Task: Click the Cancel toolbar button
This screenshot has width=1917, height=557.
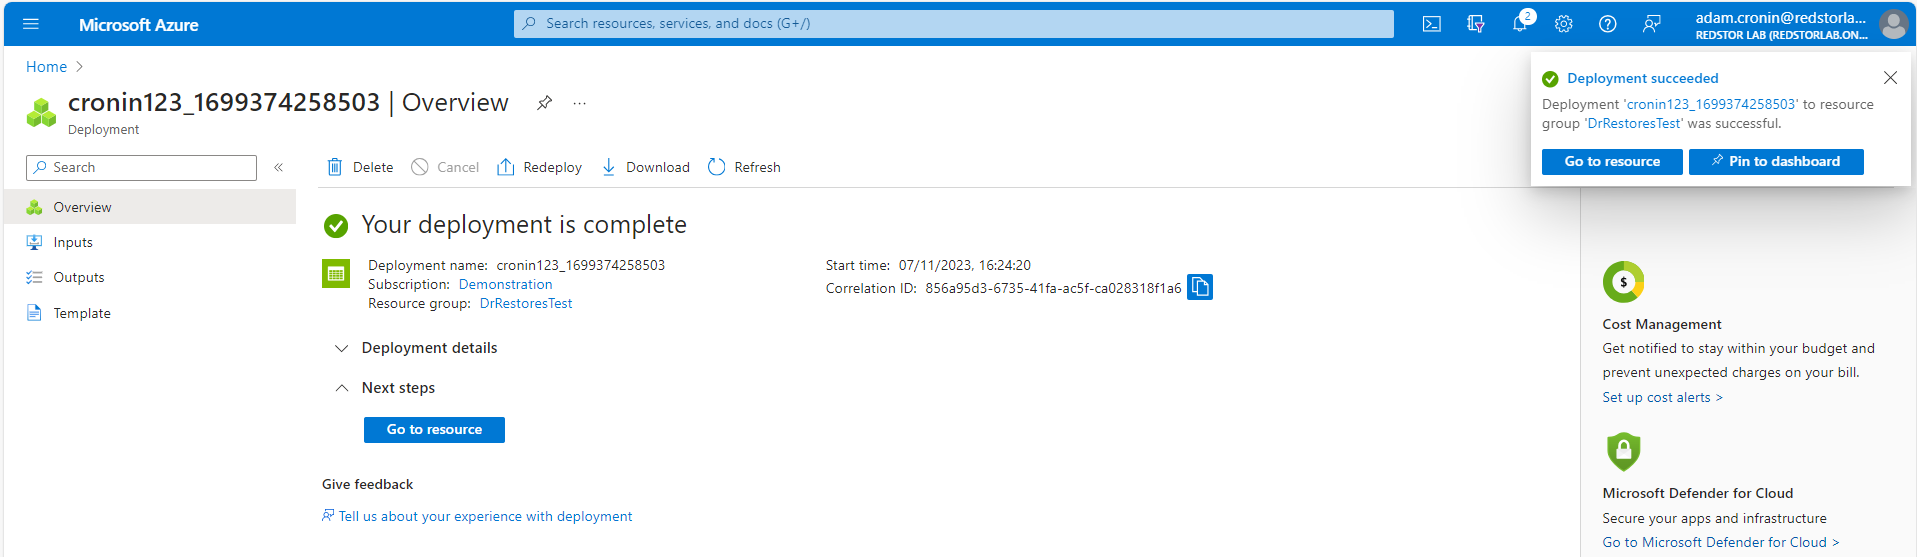Action: tap(445, 167)
